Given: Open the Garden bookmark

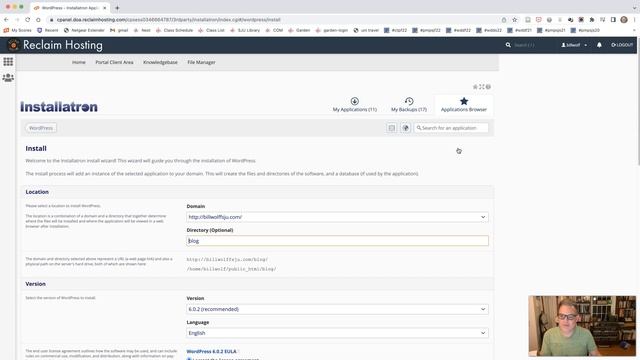Looking at the screenshot, I should [x=299, y=30].
